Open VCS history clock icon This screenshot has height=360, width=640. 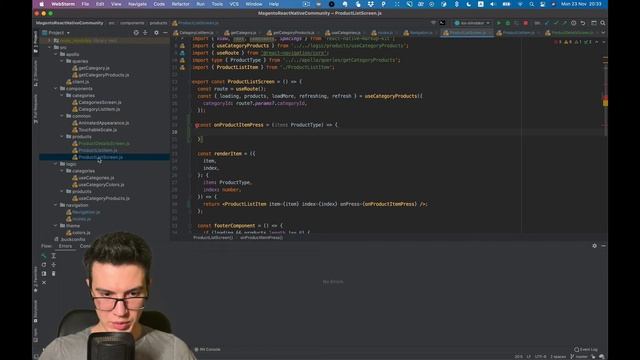pyautogui.click(x=573, y=23)
